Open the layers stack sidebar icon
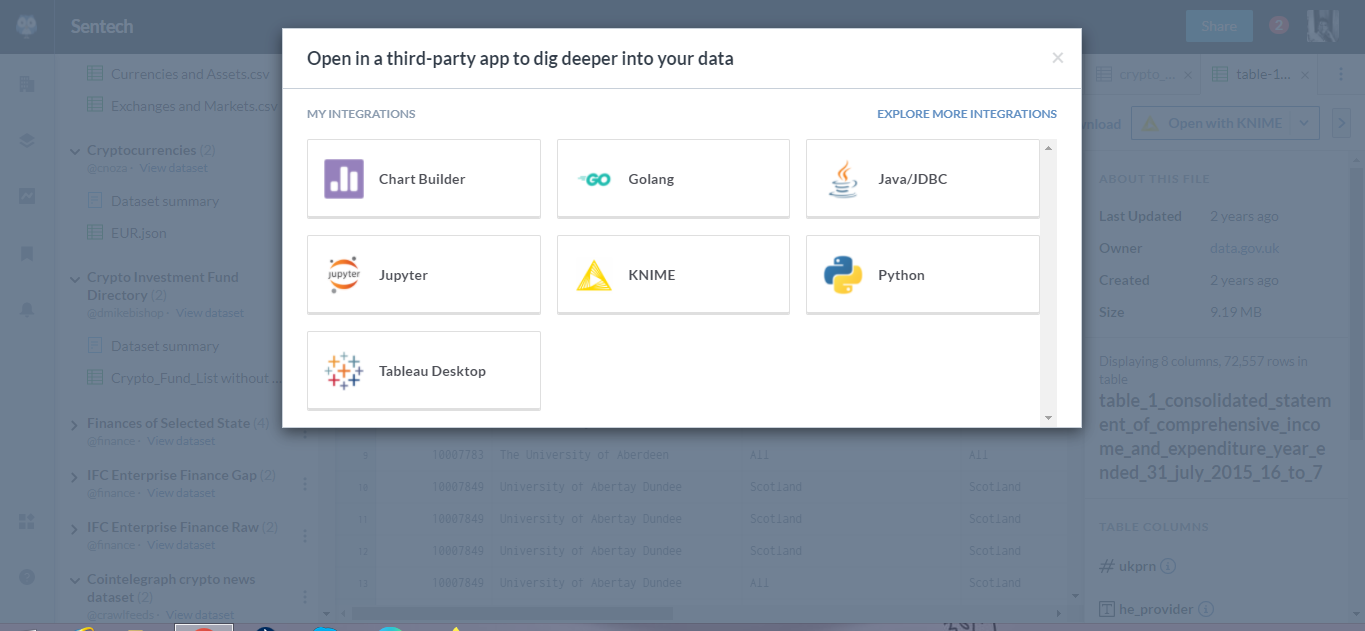This screenshot has height=631, width=1365. tap(27, 140)
